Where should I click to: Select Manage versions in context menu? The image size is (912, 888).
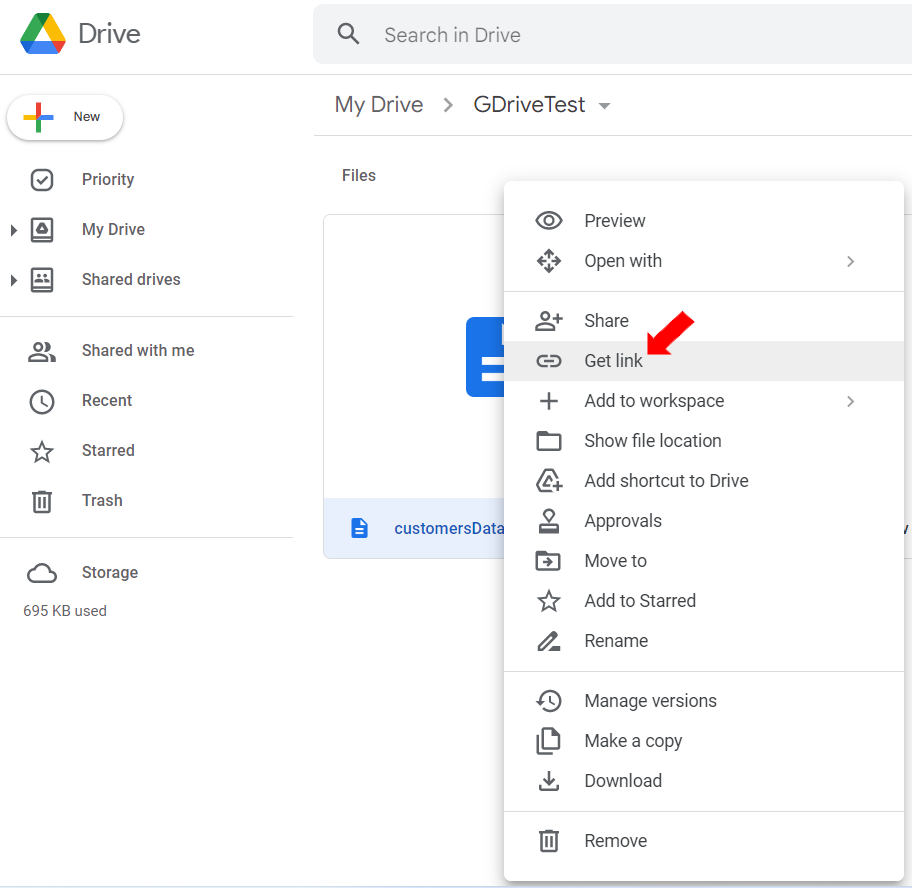650,701
